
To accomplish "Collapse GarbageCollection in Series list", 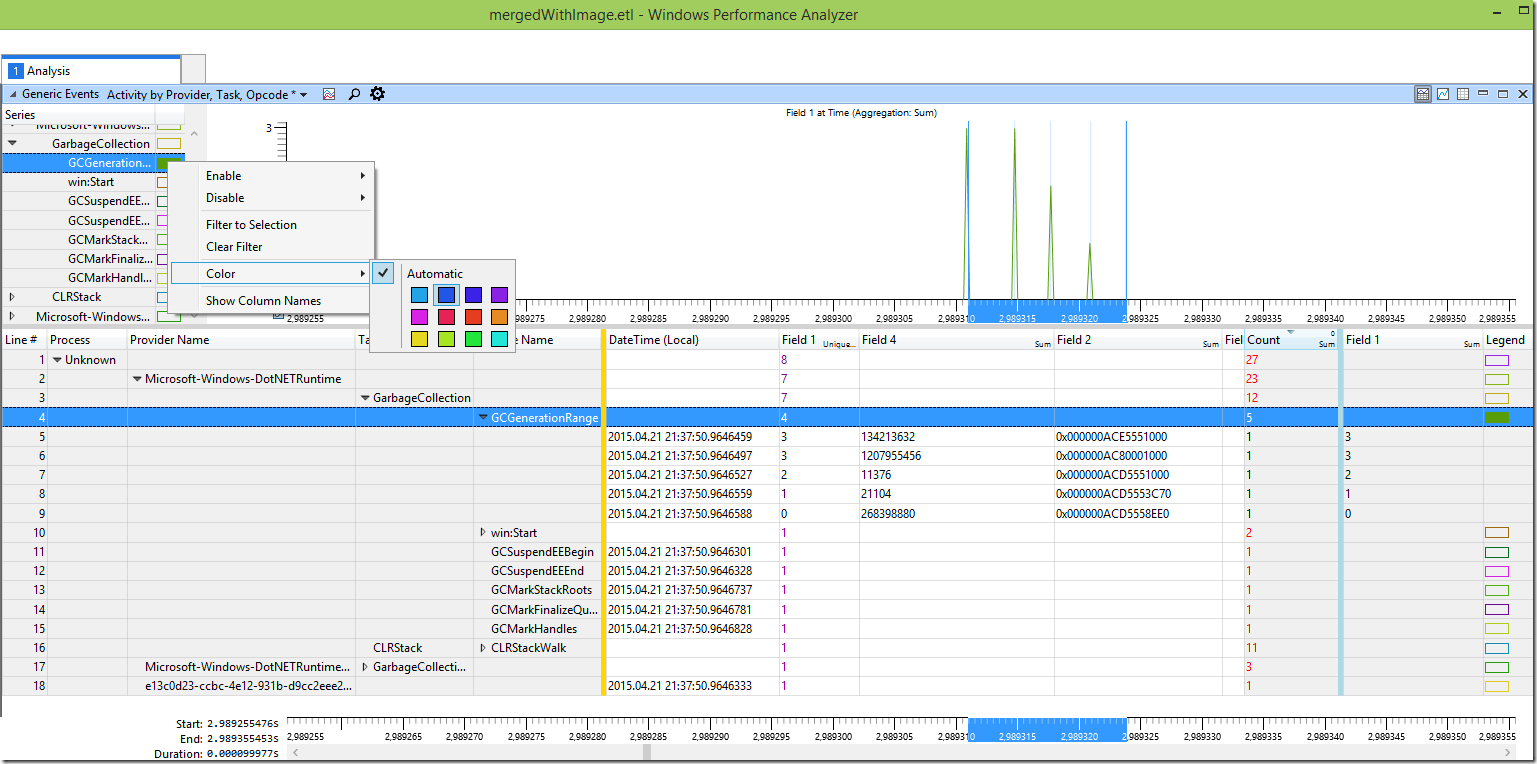I will click(12, 144).
